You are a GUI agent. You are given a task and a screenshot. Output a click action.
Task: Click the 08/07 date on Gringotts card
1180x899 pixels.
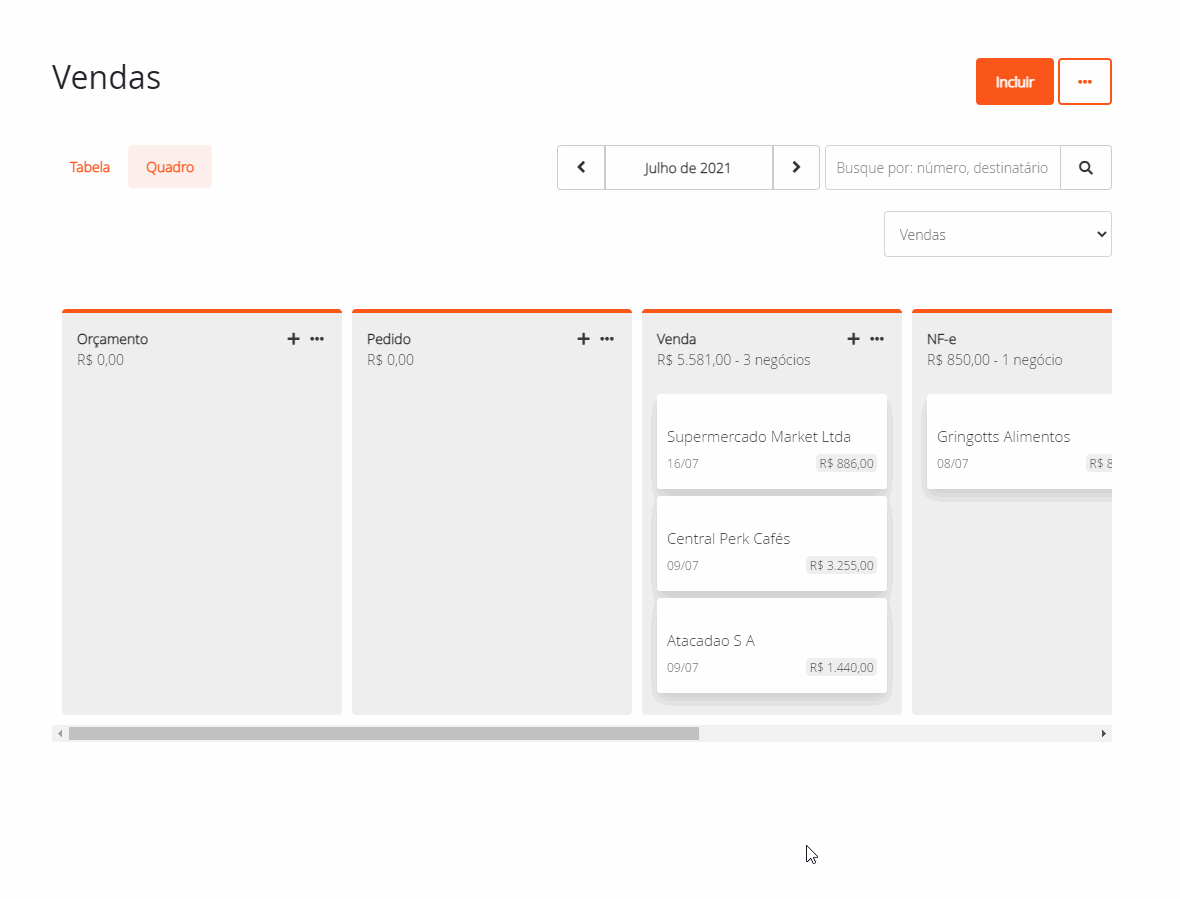click(x=953, y=463)
